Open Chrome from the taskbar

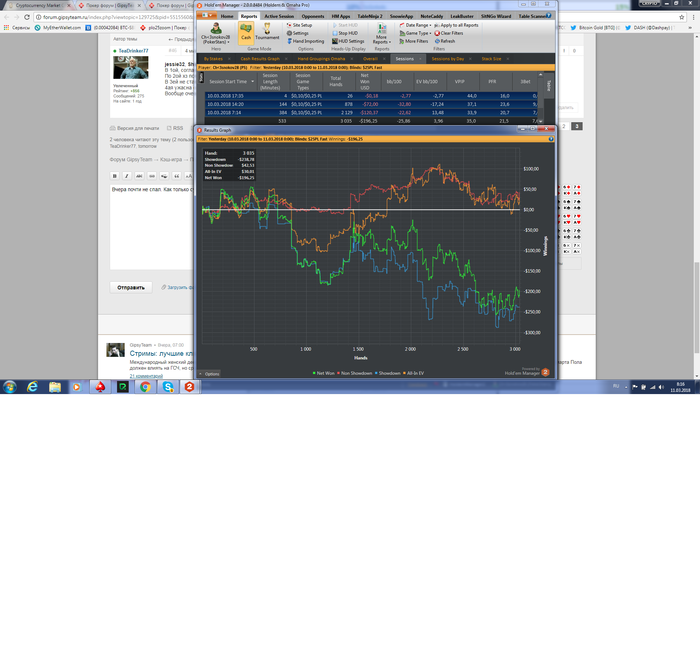[145, 387]
